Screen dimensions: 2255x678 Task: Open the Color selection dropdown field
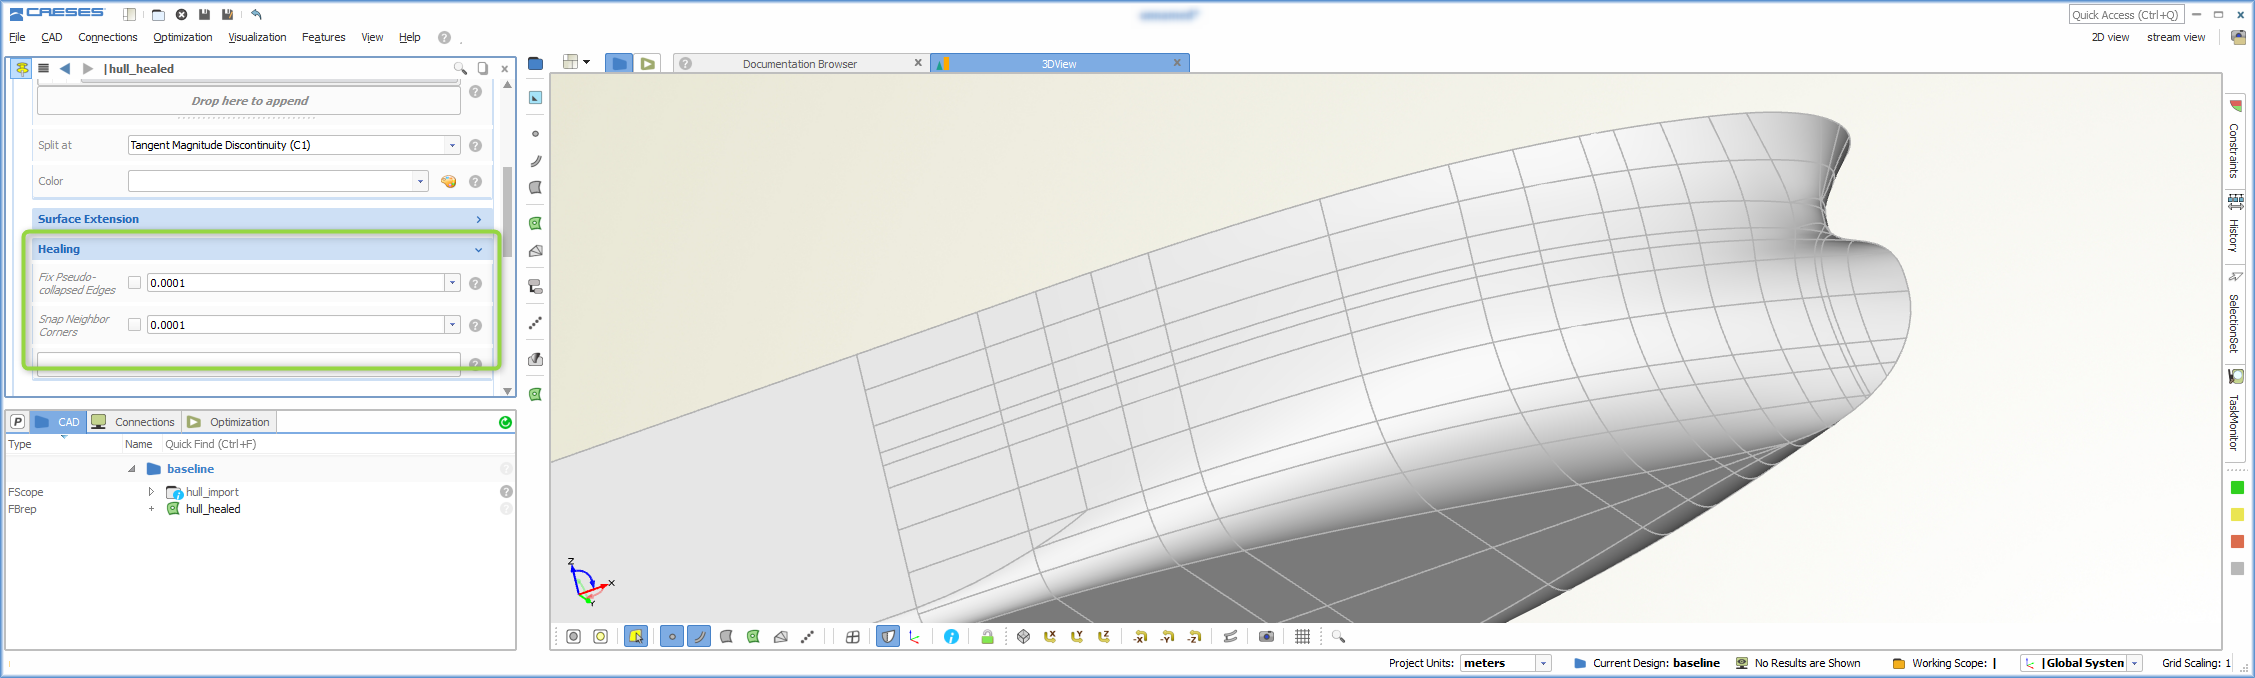[278, 181]
